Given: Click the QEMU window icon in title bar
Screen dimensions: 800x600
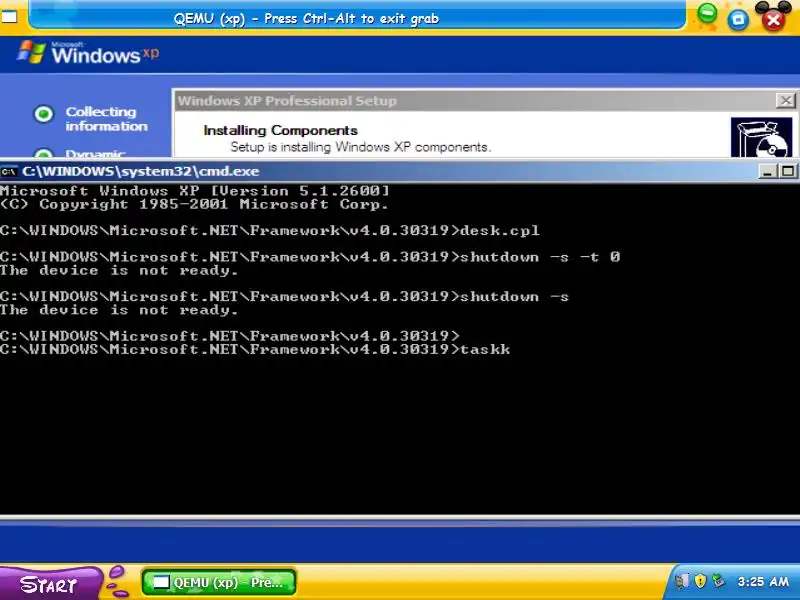Looking at the screenshot, I should click(x=8, y=16).
